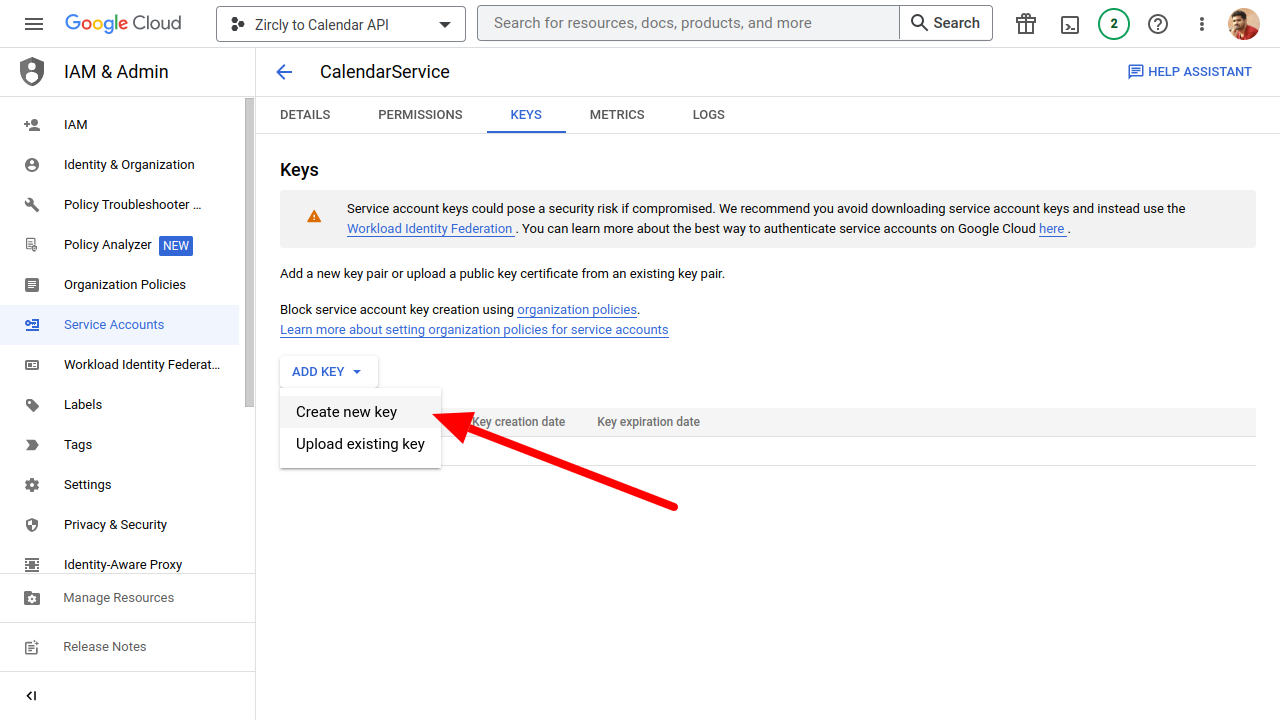Collapse the sidebar navigation panel

tap(31, 696)
